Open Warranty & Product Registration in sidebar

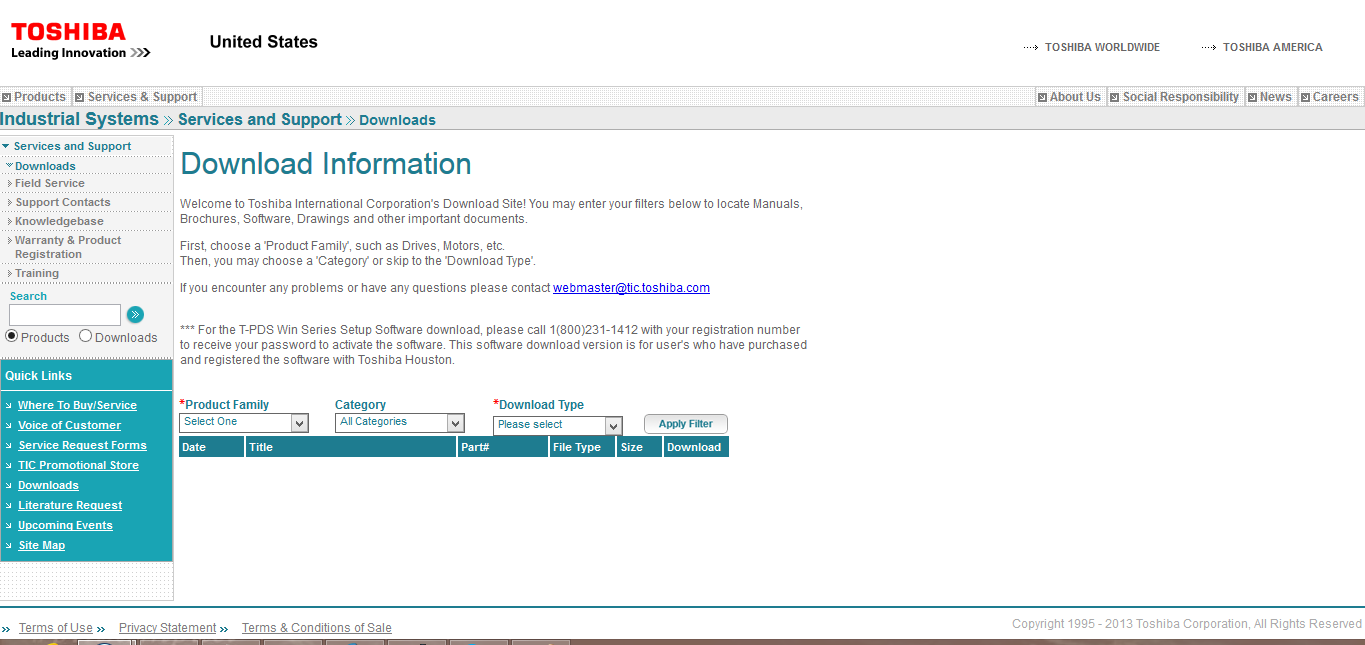point(67,247)
